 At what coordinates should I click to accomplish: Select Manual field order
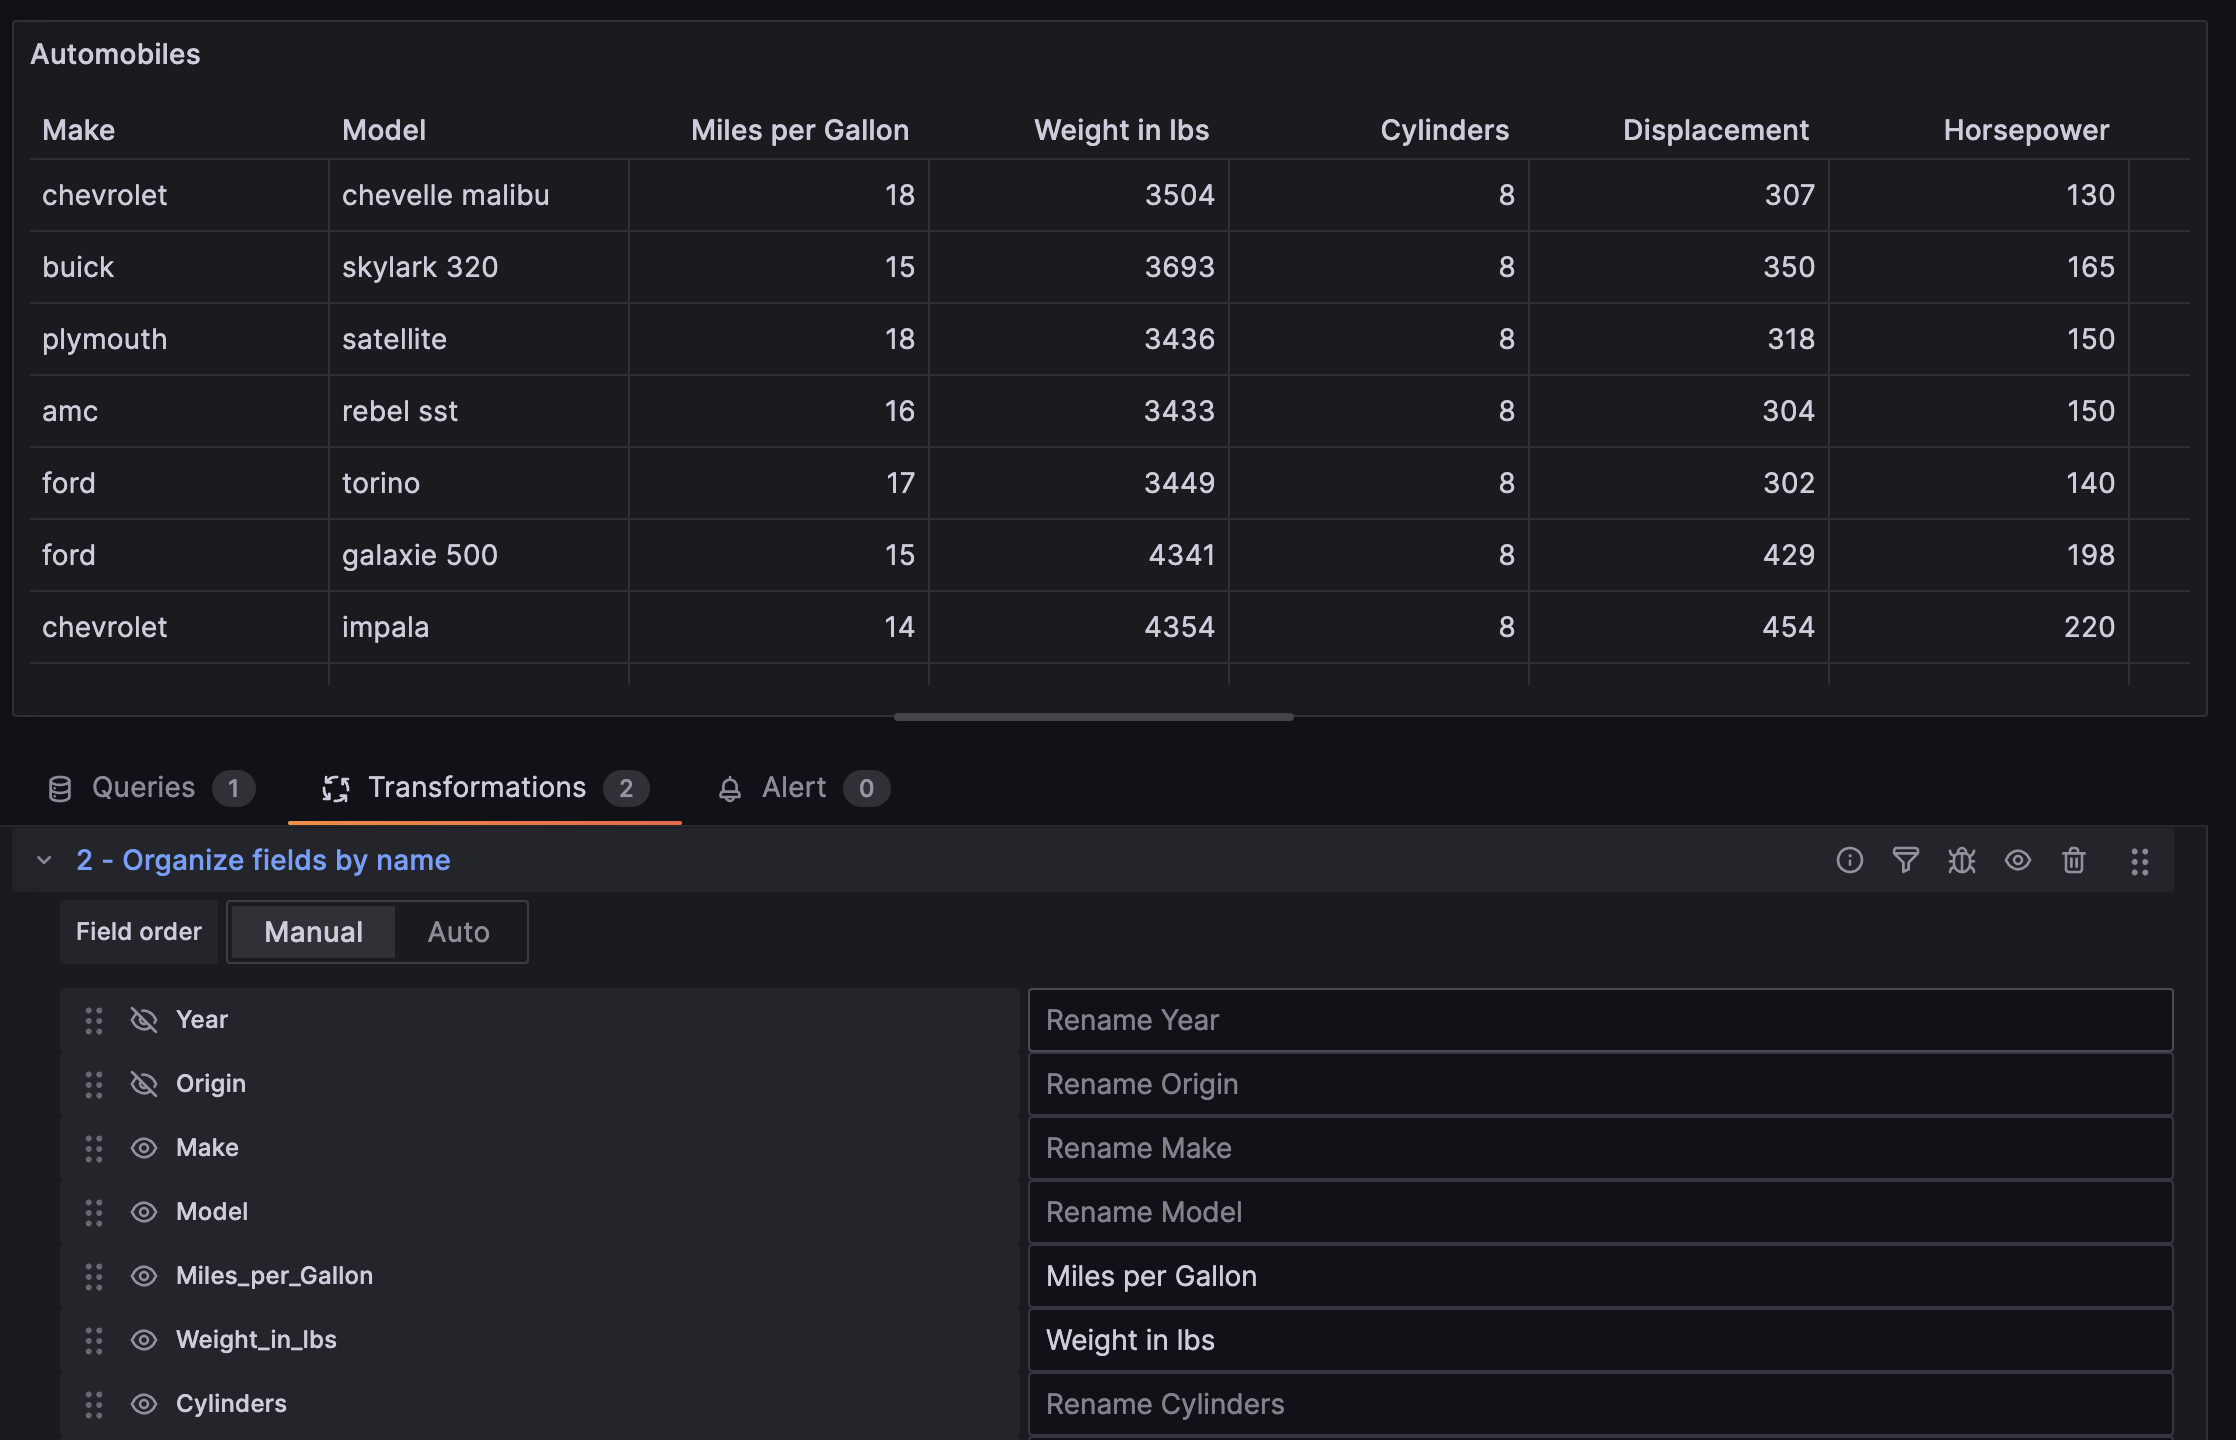[x=312, y=931]
